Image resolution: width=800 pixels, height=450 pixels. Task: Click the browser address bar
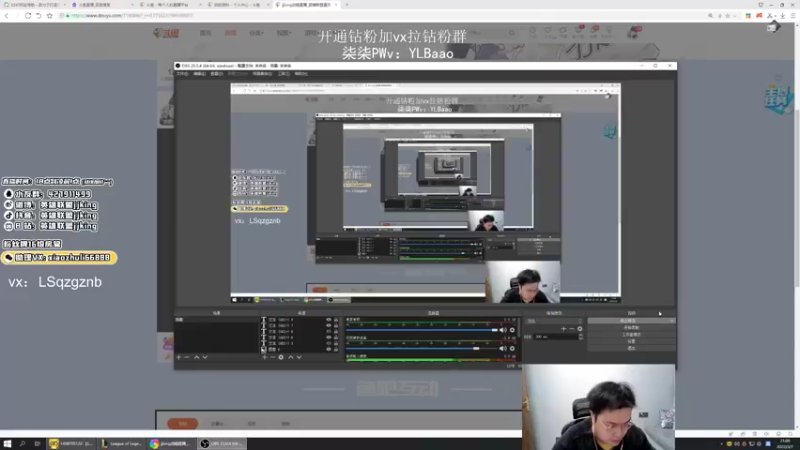(x=383, y=16)
